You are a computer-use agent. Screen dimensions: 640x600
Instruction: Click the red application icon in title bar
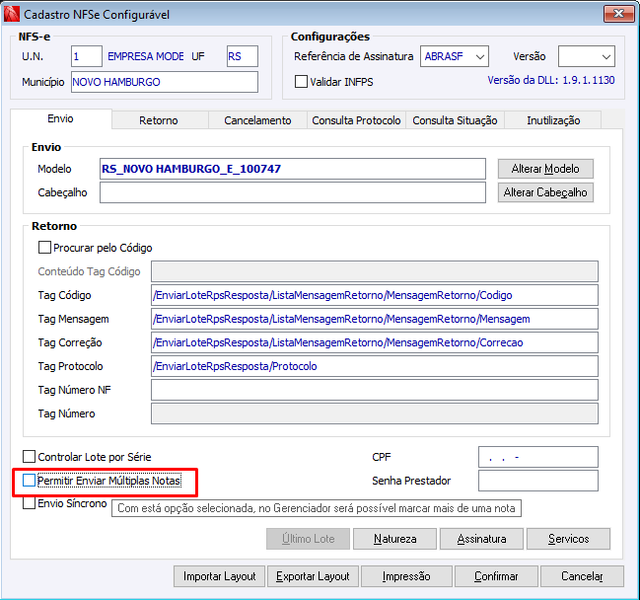click(x=11, y=14)
